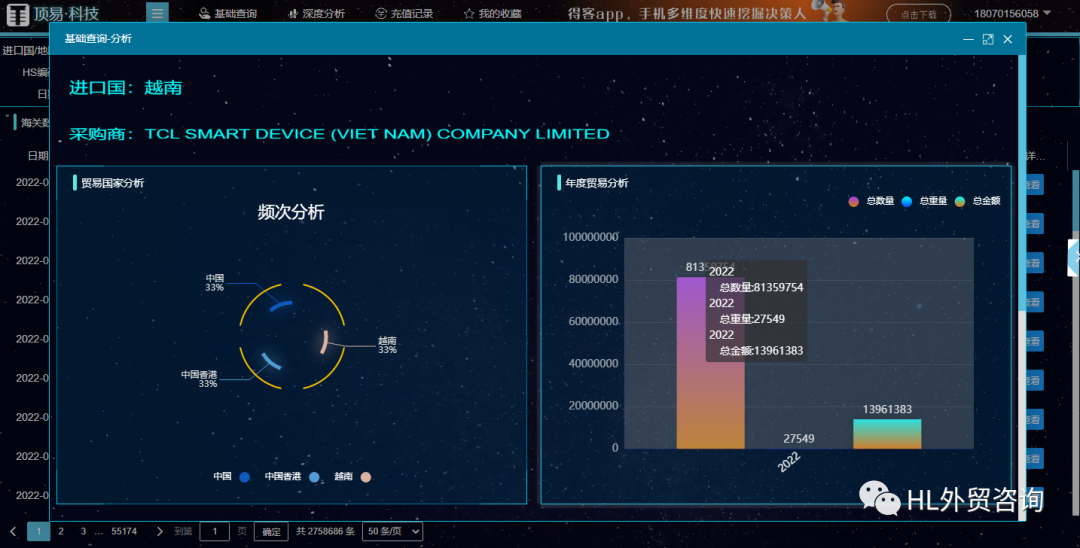Click the 顶易科技 logo icon
The image size is (1080, 548).
(18, 14)
